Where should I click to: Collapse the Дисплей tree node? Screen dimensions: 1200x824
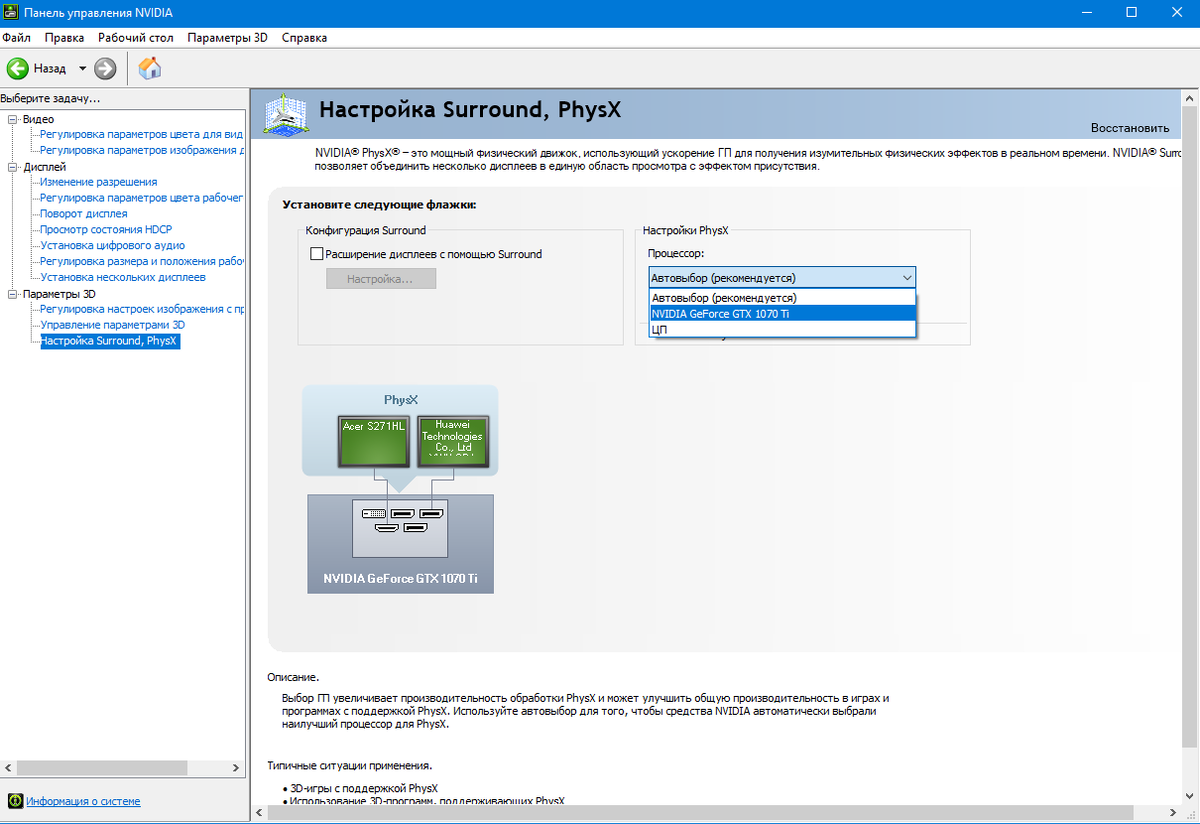tap(13, 167)
